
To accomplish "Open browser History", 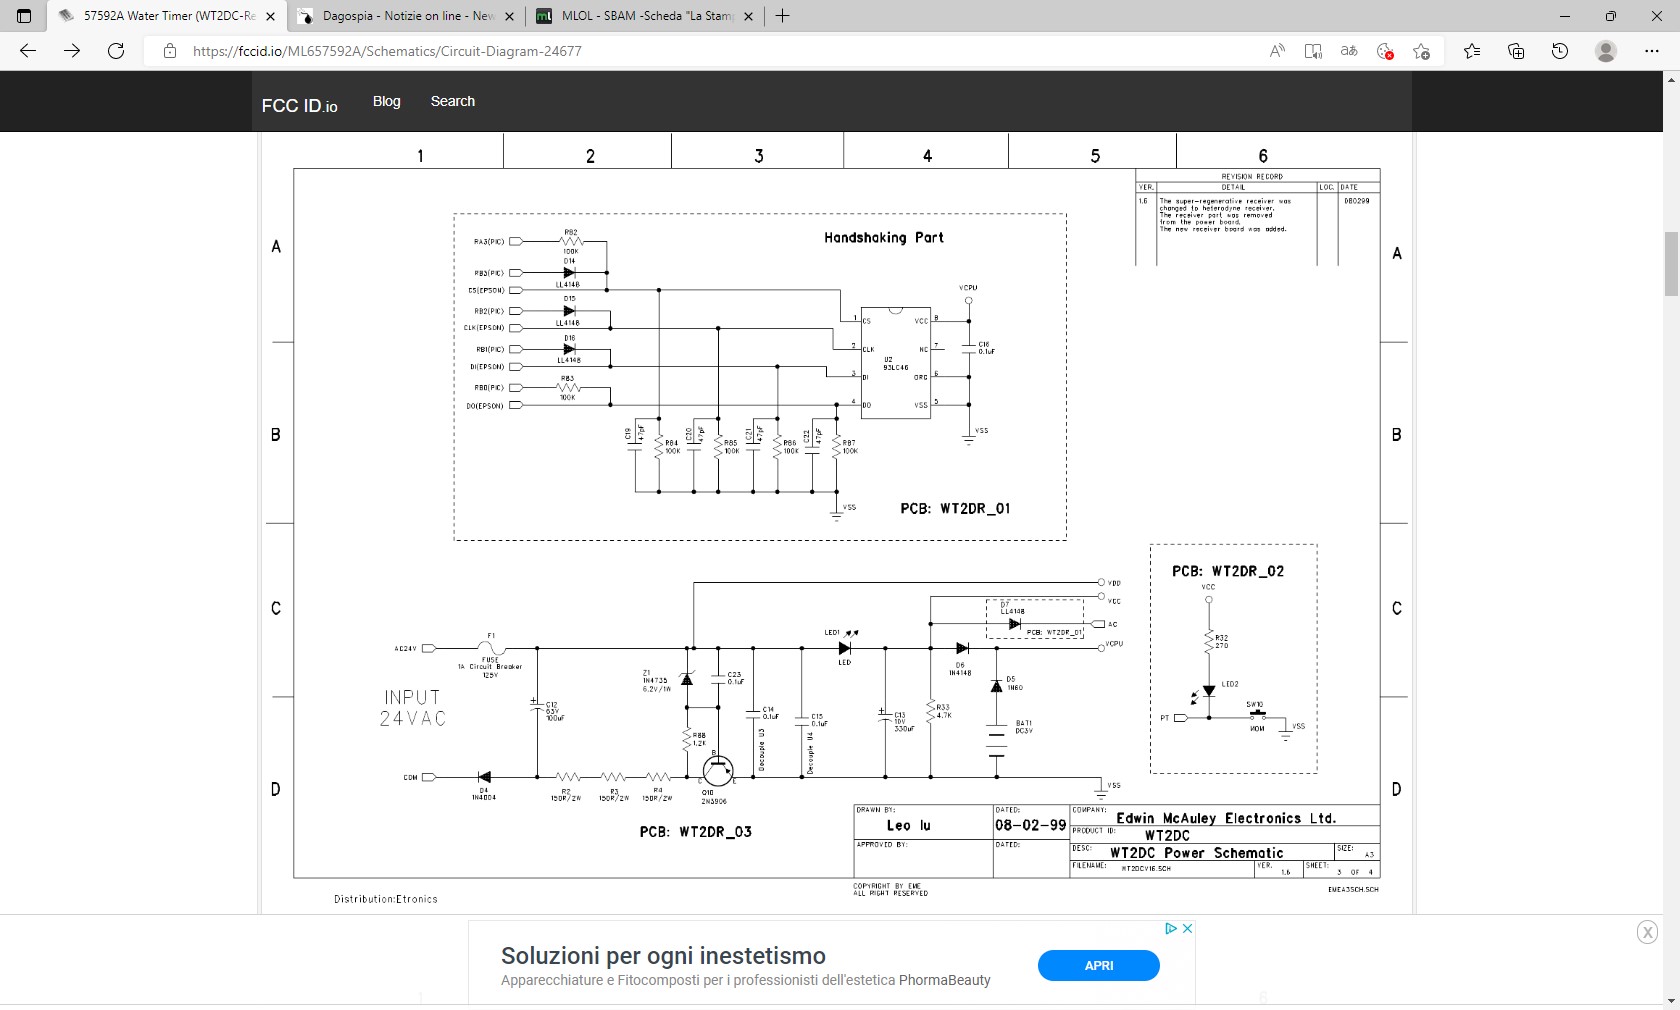I will (1560, 51).
